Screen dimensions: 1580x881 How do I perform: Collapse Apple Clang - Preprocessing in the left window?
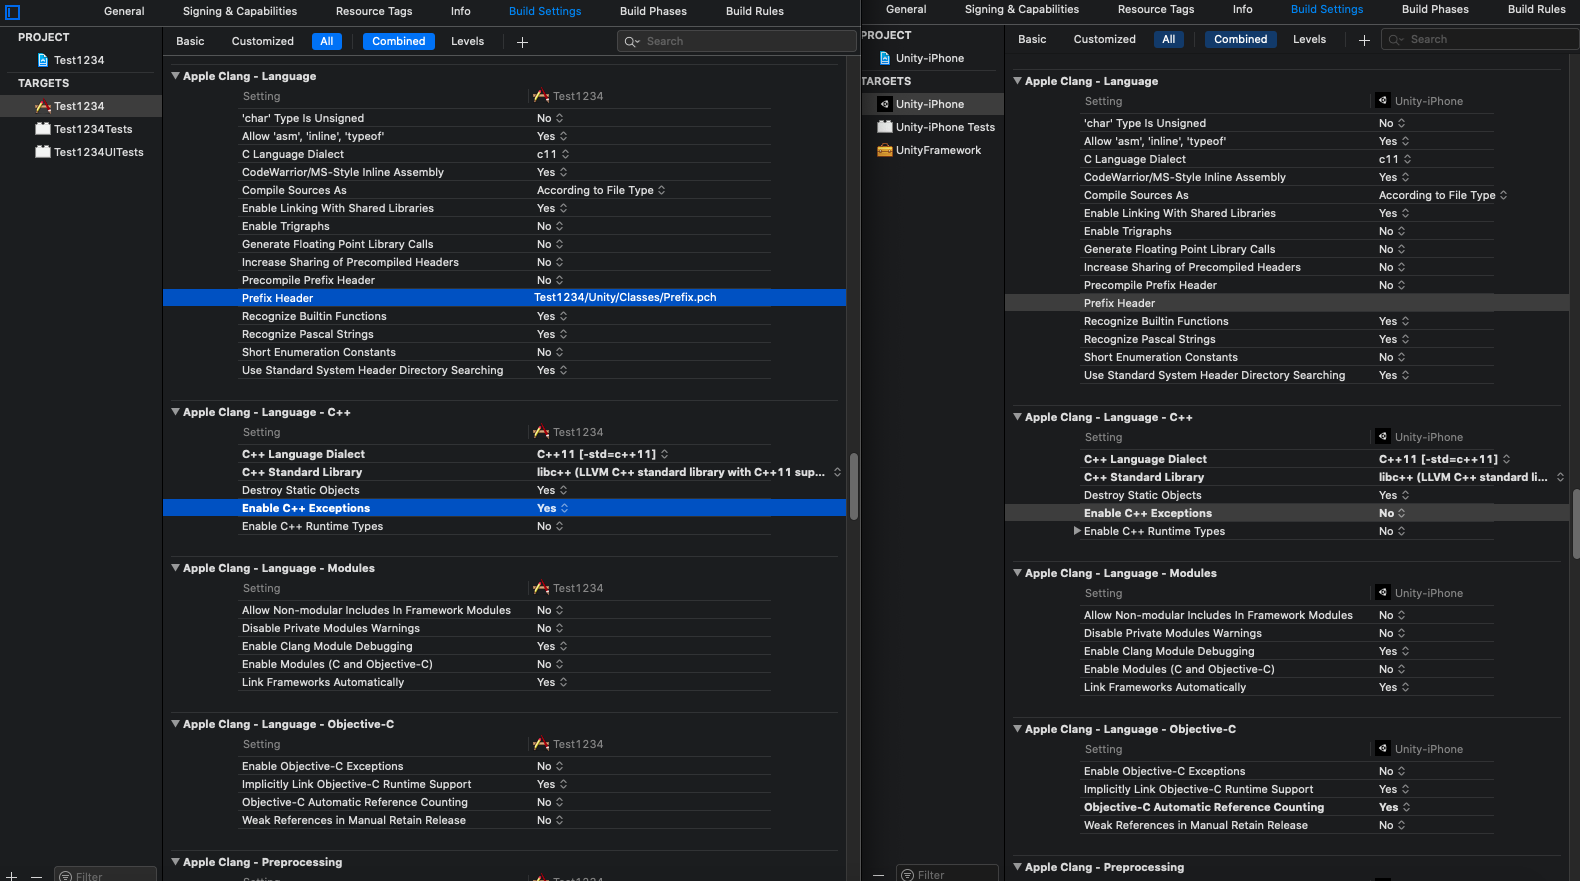click(176, 862)
